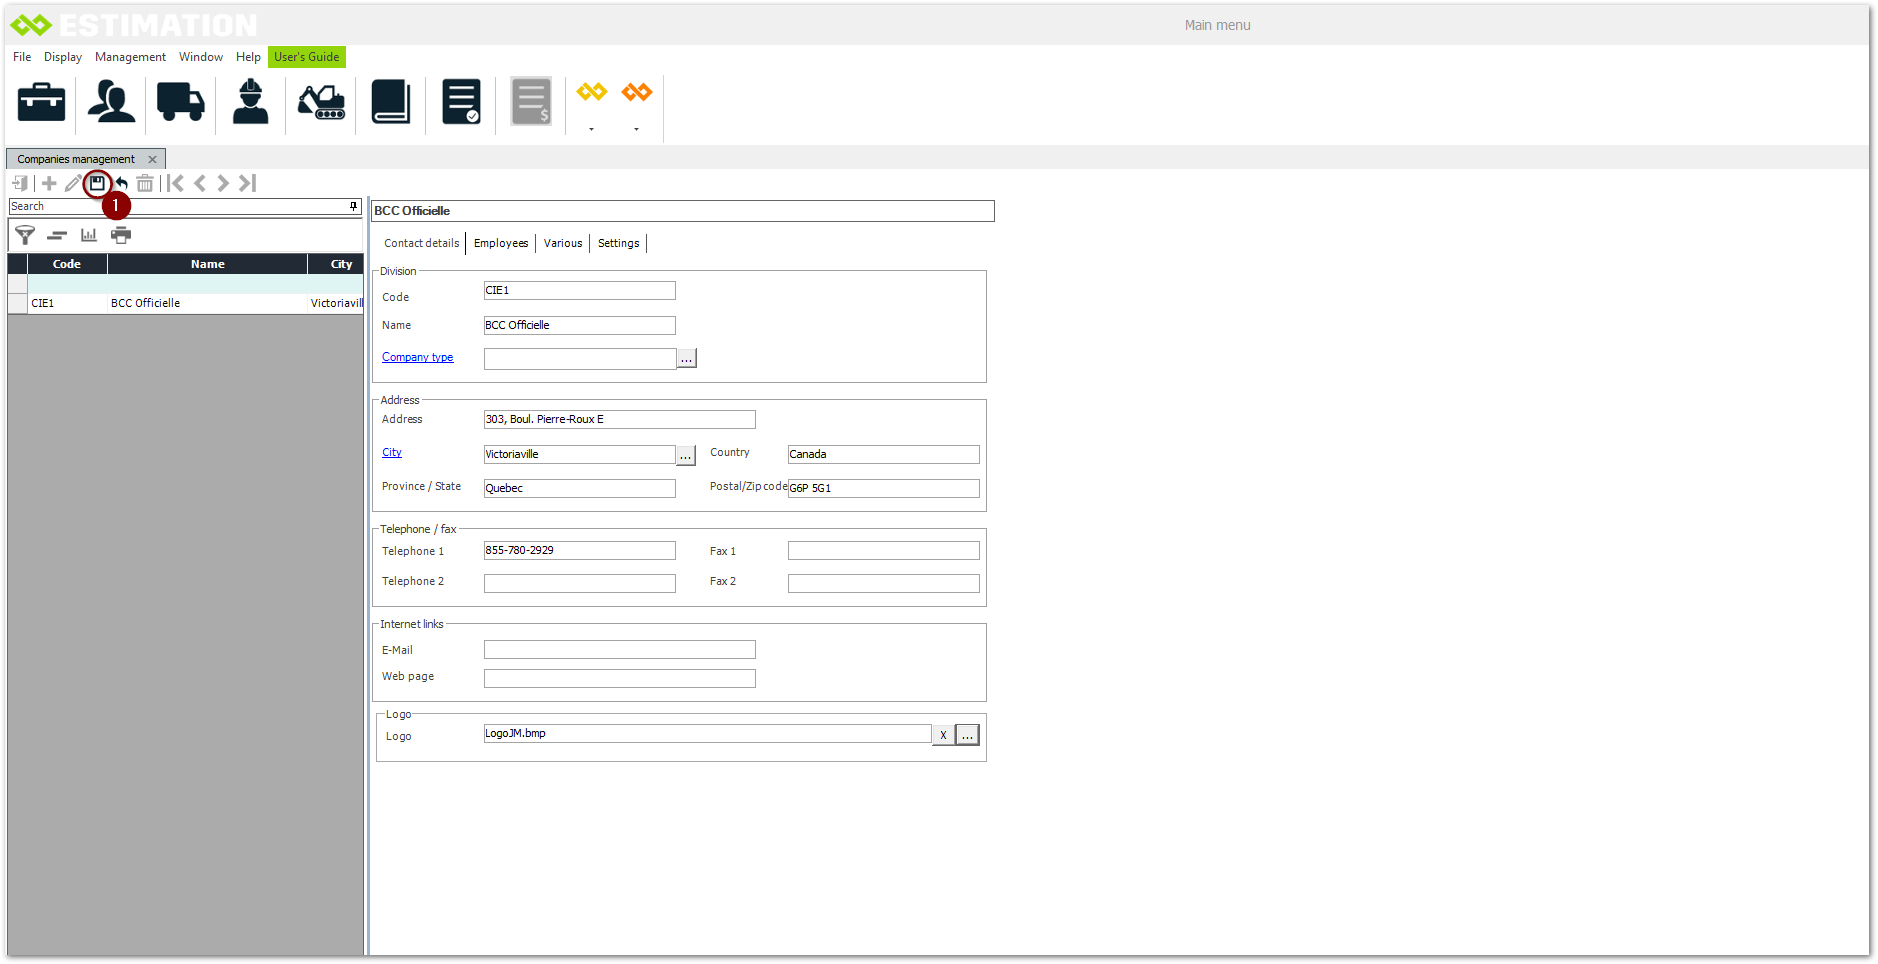
Task: Open the City browse button
Action: pos(686,456)
